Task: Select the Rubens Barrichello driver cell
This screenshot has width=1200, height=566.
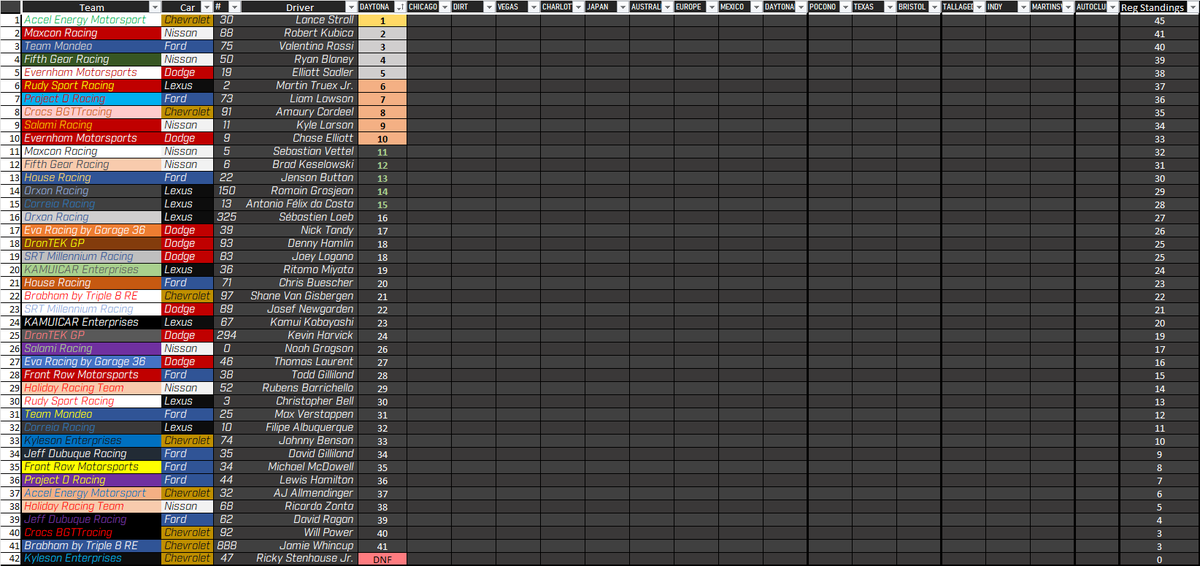Action: tap(299, 388)
